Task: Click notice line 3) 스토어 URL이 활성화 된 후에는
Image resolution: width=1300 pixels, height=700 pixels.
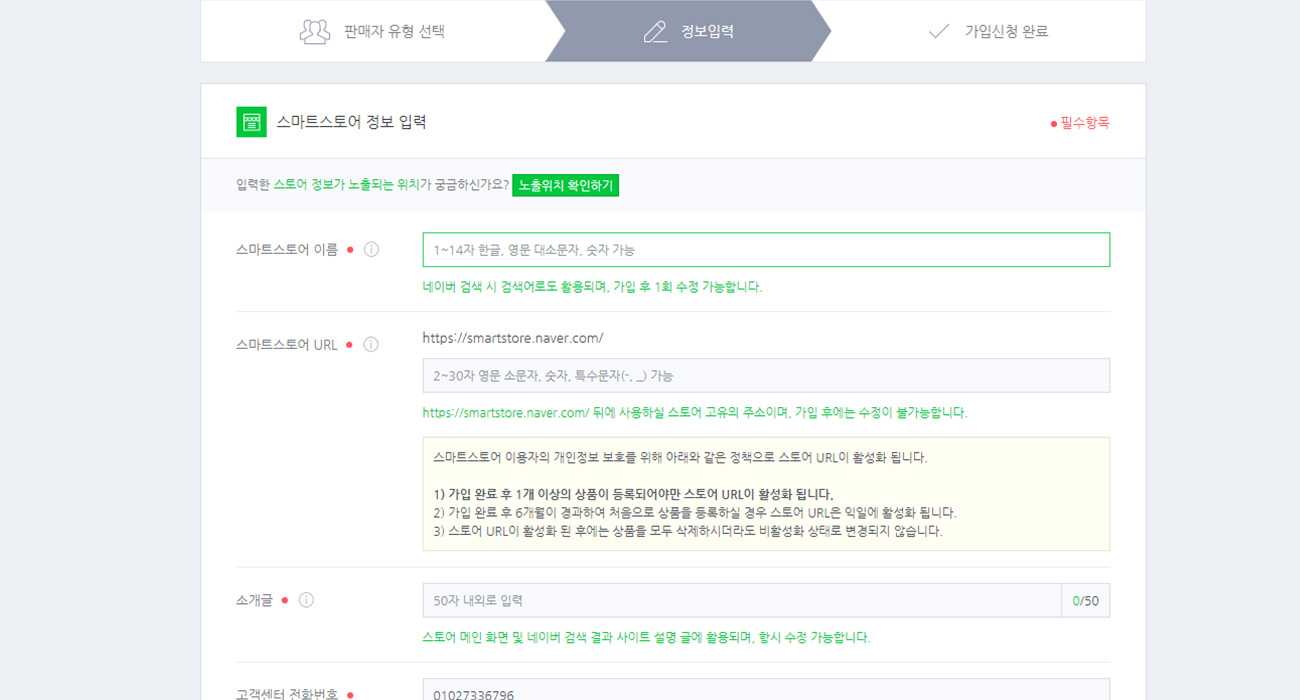Action: [688, 531]
